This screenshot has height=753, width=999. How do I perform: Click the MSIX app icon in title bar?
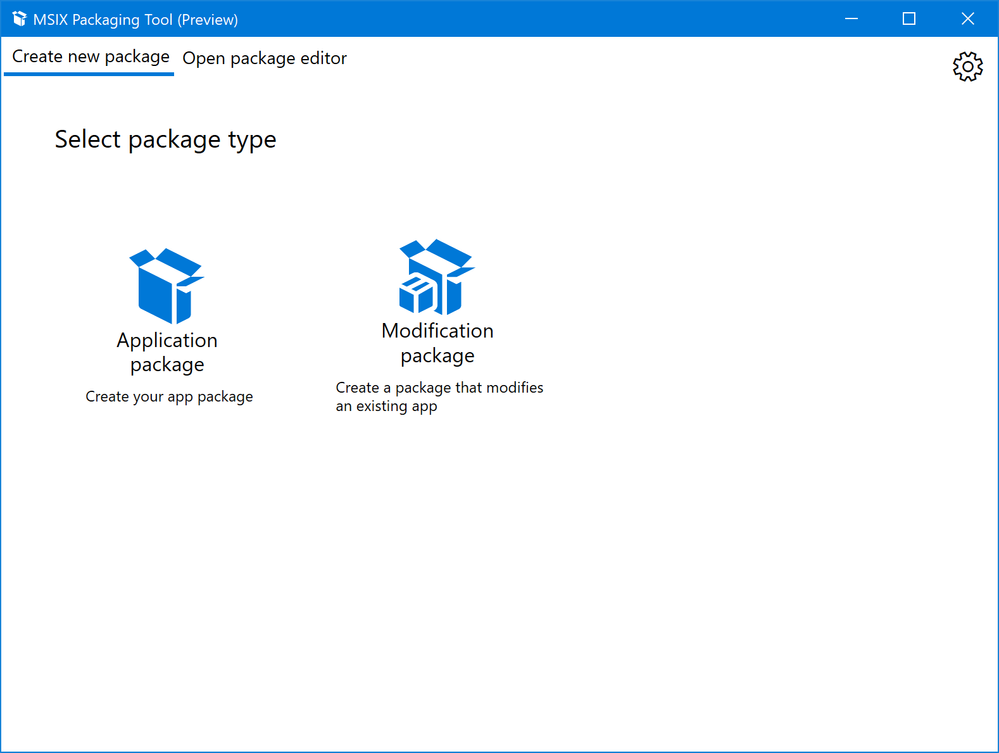[19, 19]
